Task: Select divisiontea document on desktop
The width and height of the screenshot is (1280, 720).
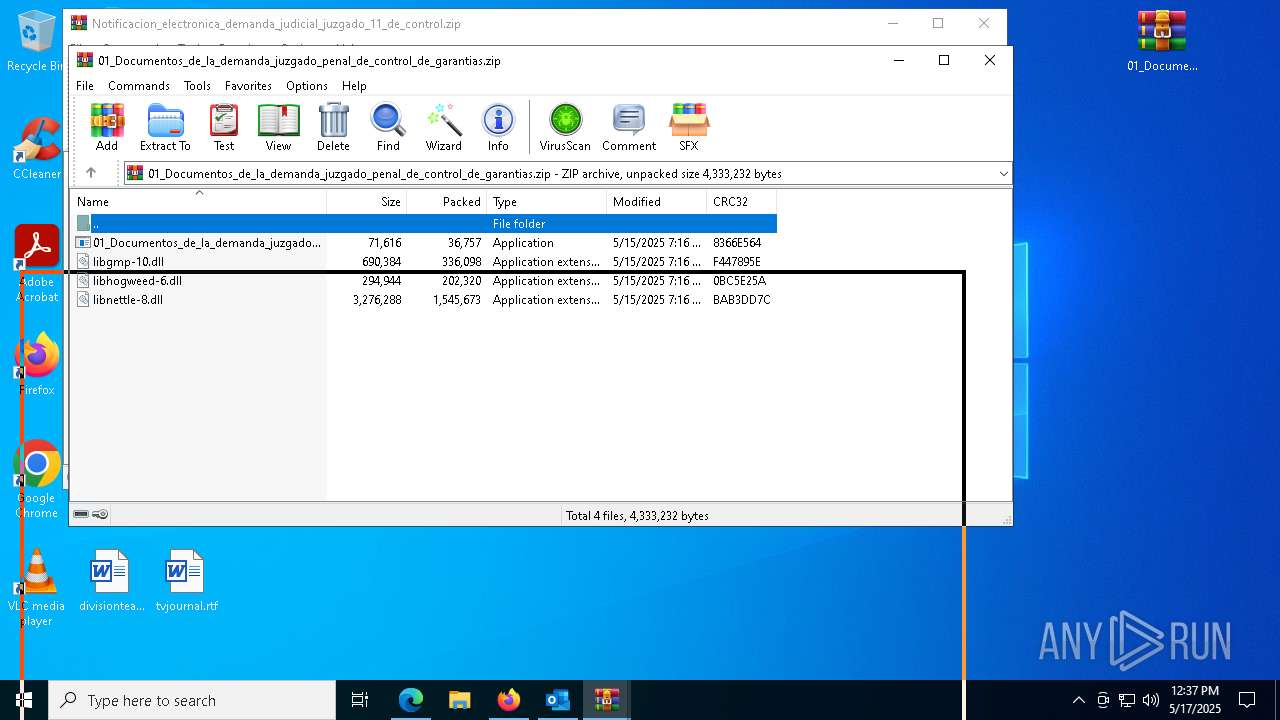Action: click(111, 581)
